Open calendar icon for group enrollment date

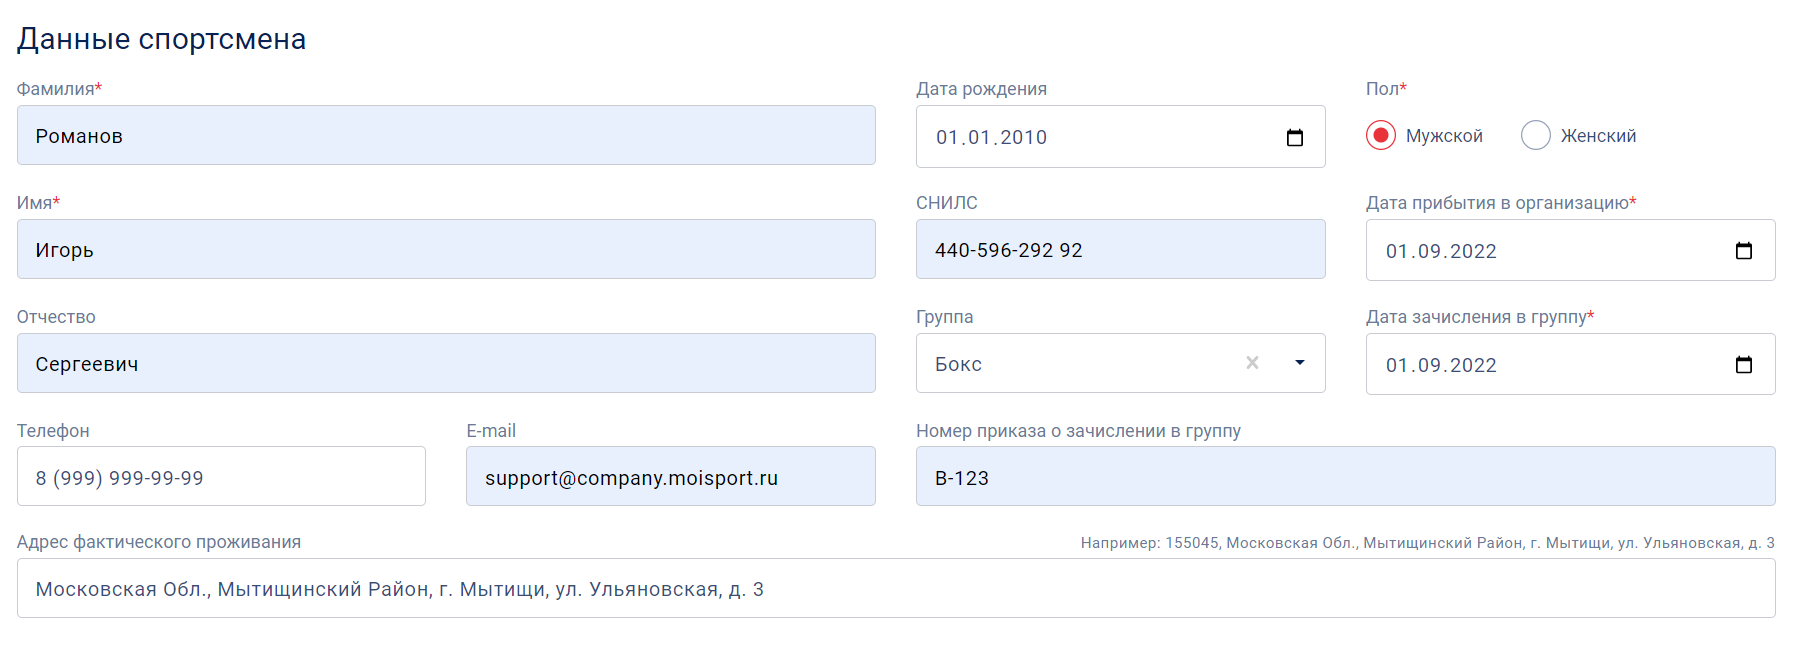pyautogui.click(x=1744, y=365)
